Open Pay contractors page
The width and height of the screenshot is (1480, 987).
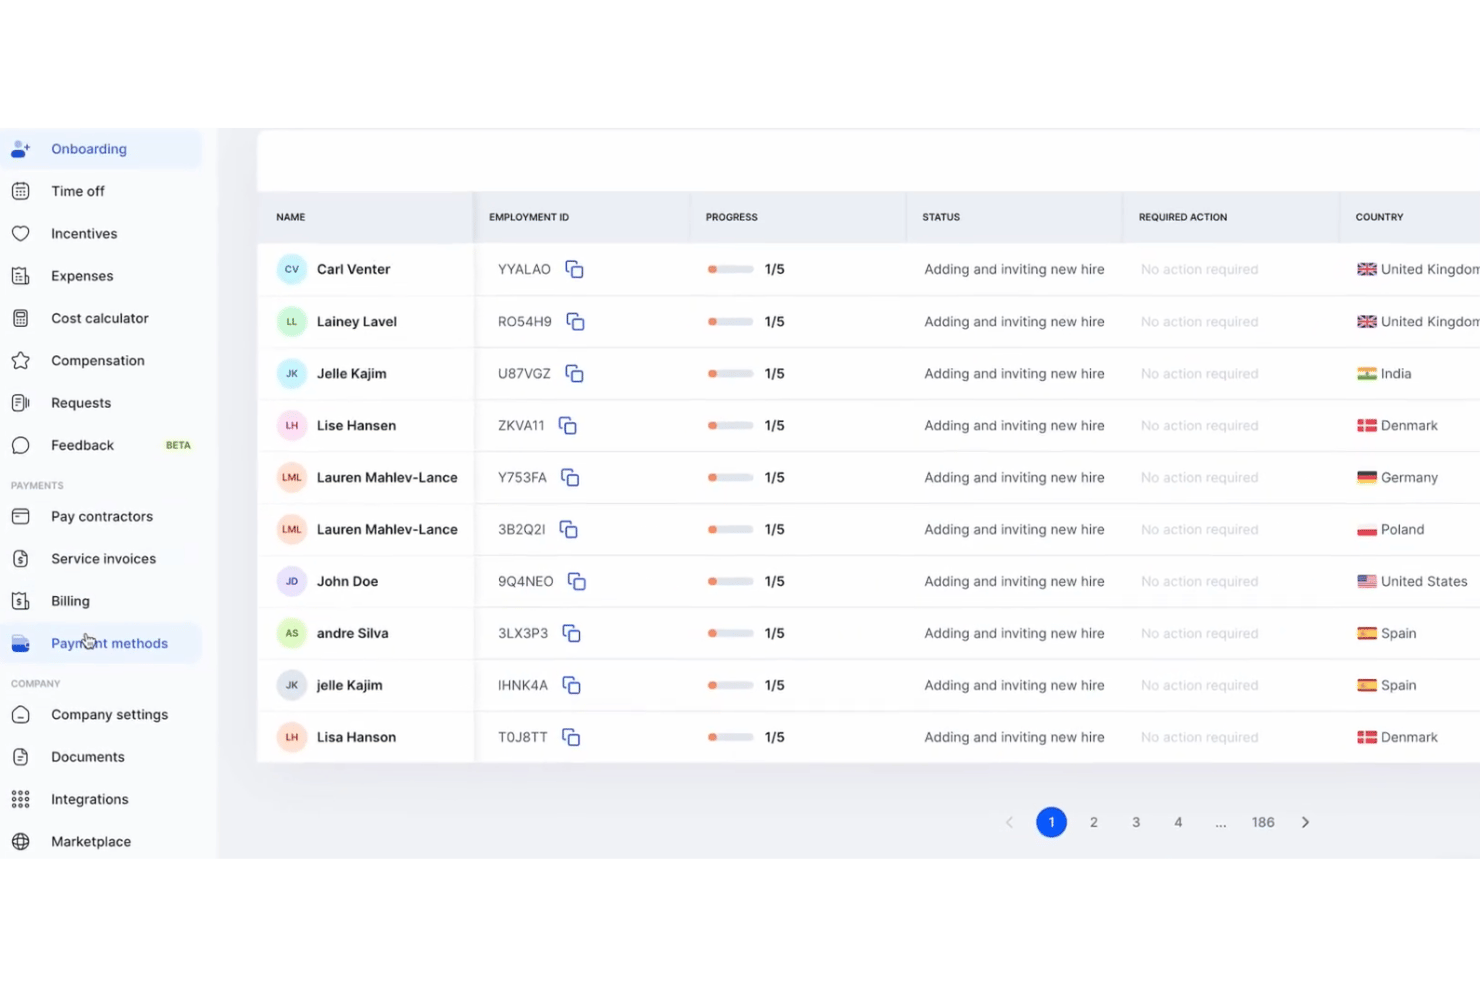tap(101, 516)
